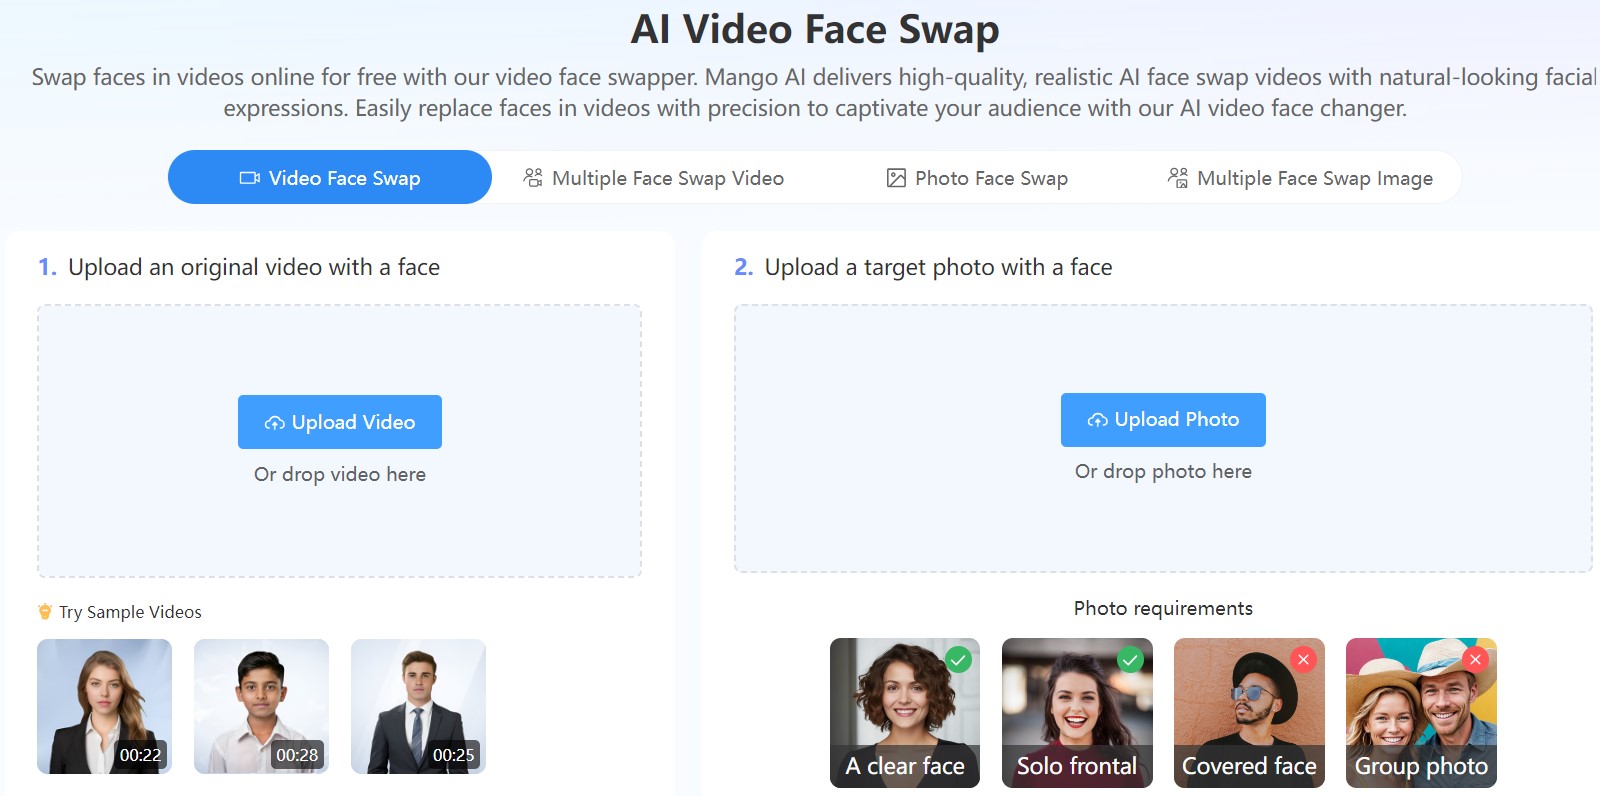Click the 'Solo frontal' example photo
This screenshot has width=1600, height=796.
pos(1077,713)
